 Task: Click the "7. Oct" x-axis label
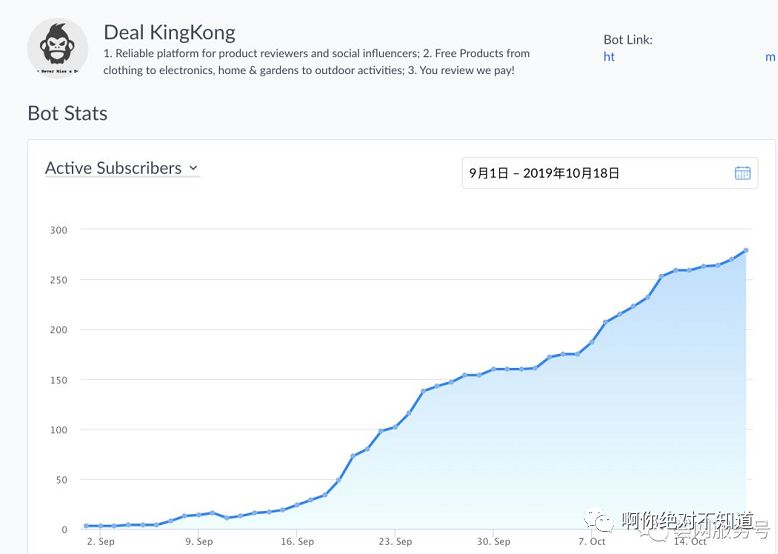(591, 542)
